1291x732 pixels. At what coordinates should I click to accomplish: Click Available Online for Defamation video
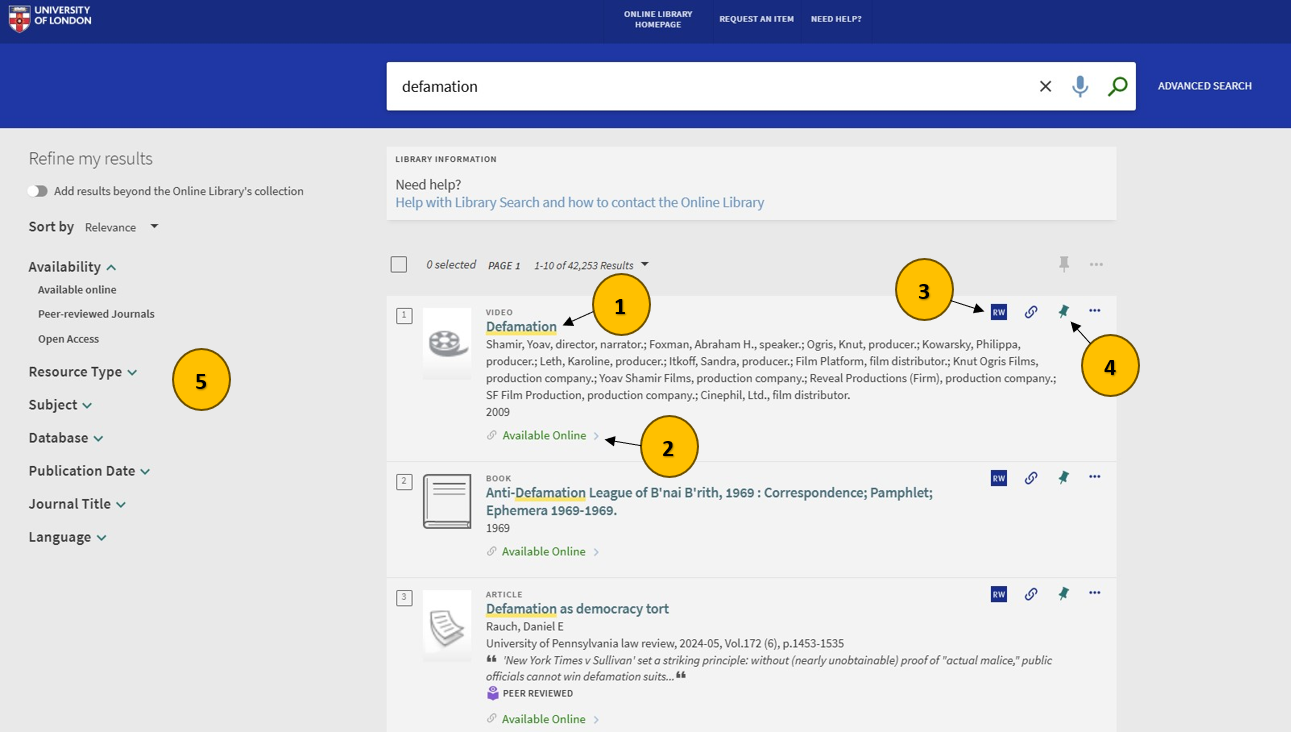pos(544,436)
